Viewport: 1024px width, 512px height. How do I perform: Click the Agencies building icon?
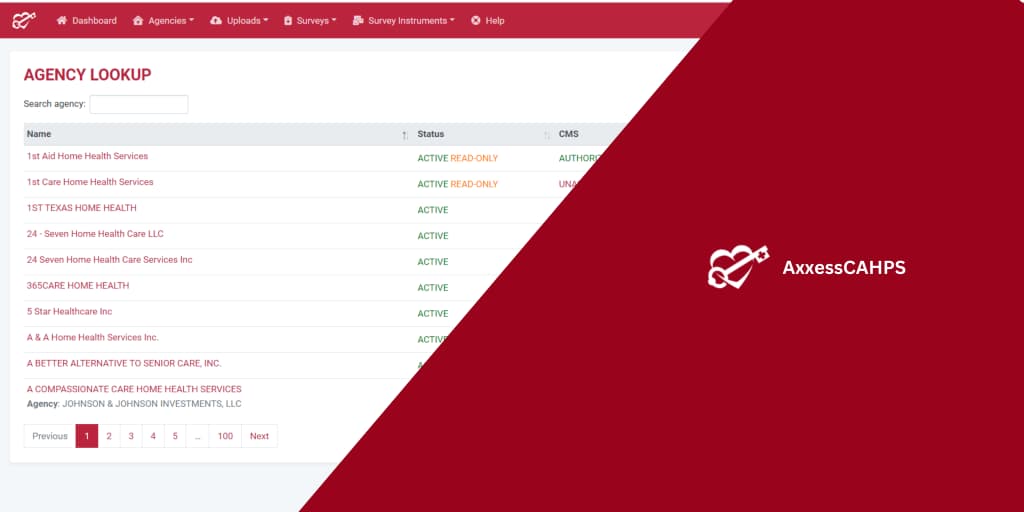[x=138, y=21]
